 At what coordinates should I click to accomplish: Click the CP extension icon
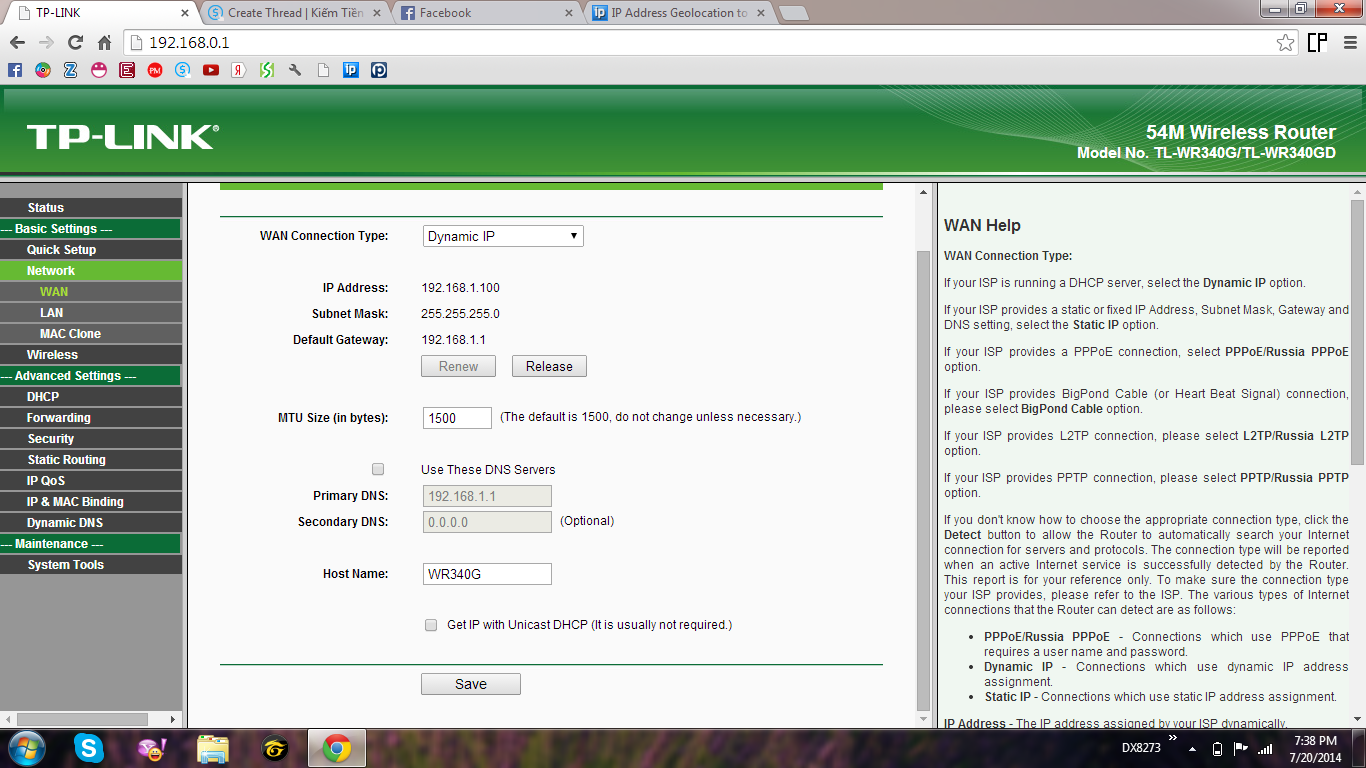pyautogui.click(x=1317, y=42)
